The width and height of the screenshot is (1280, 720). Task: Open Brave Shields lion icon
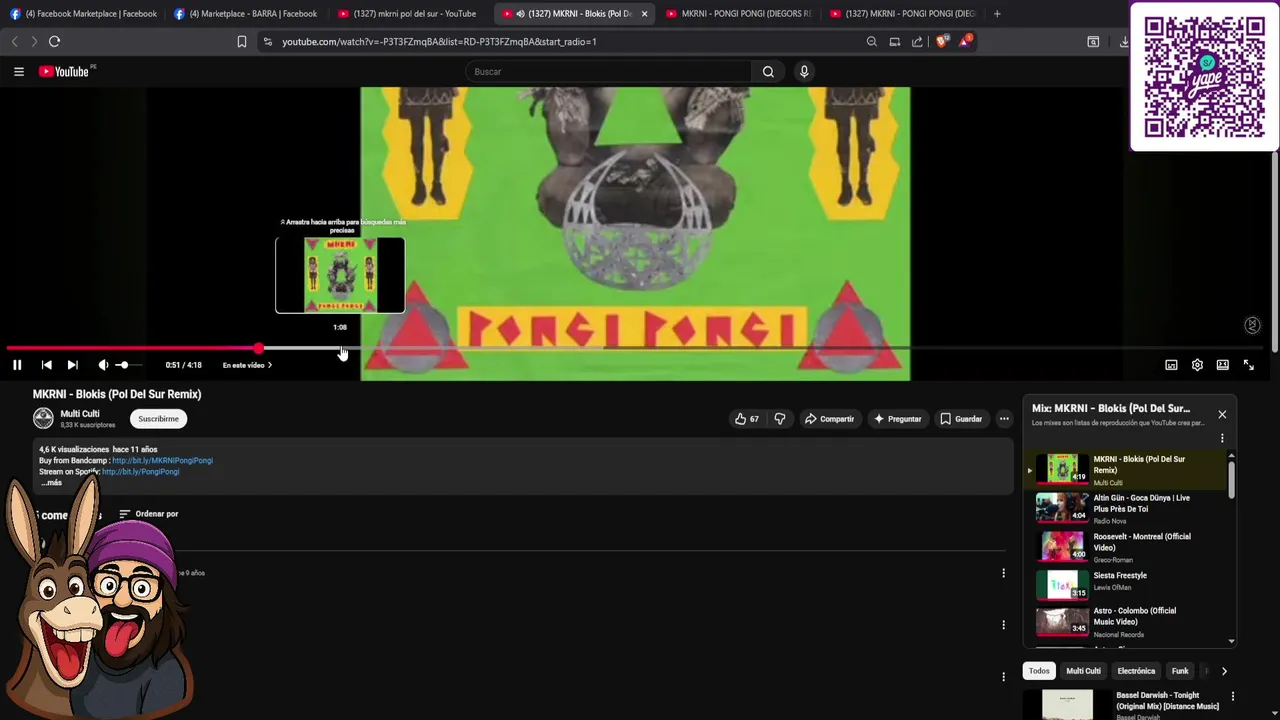941,41
